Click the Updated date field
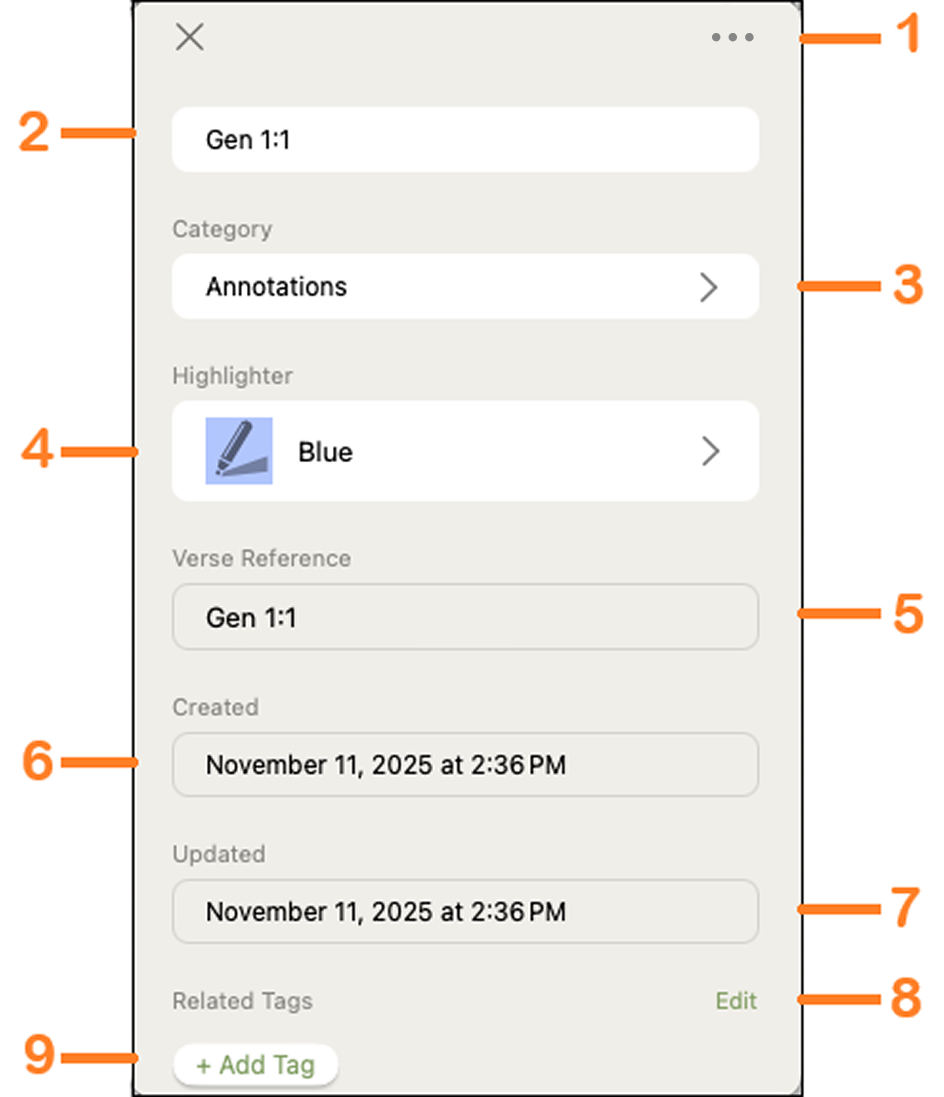The height and width of the screenshot is (1097, 944). click(x=465, y=912)
